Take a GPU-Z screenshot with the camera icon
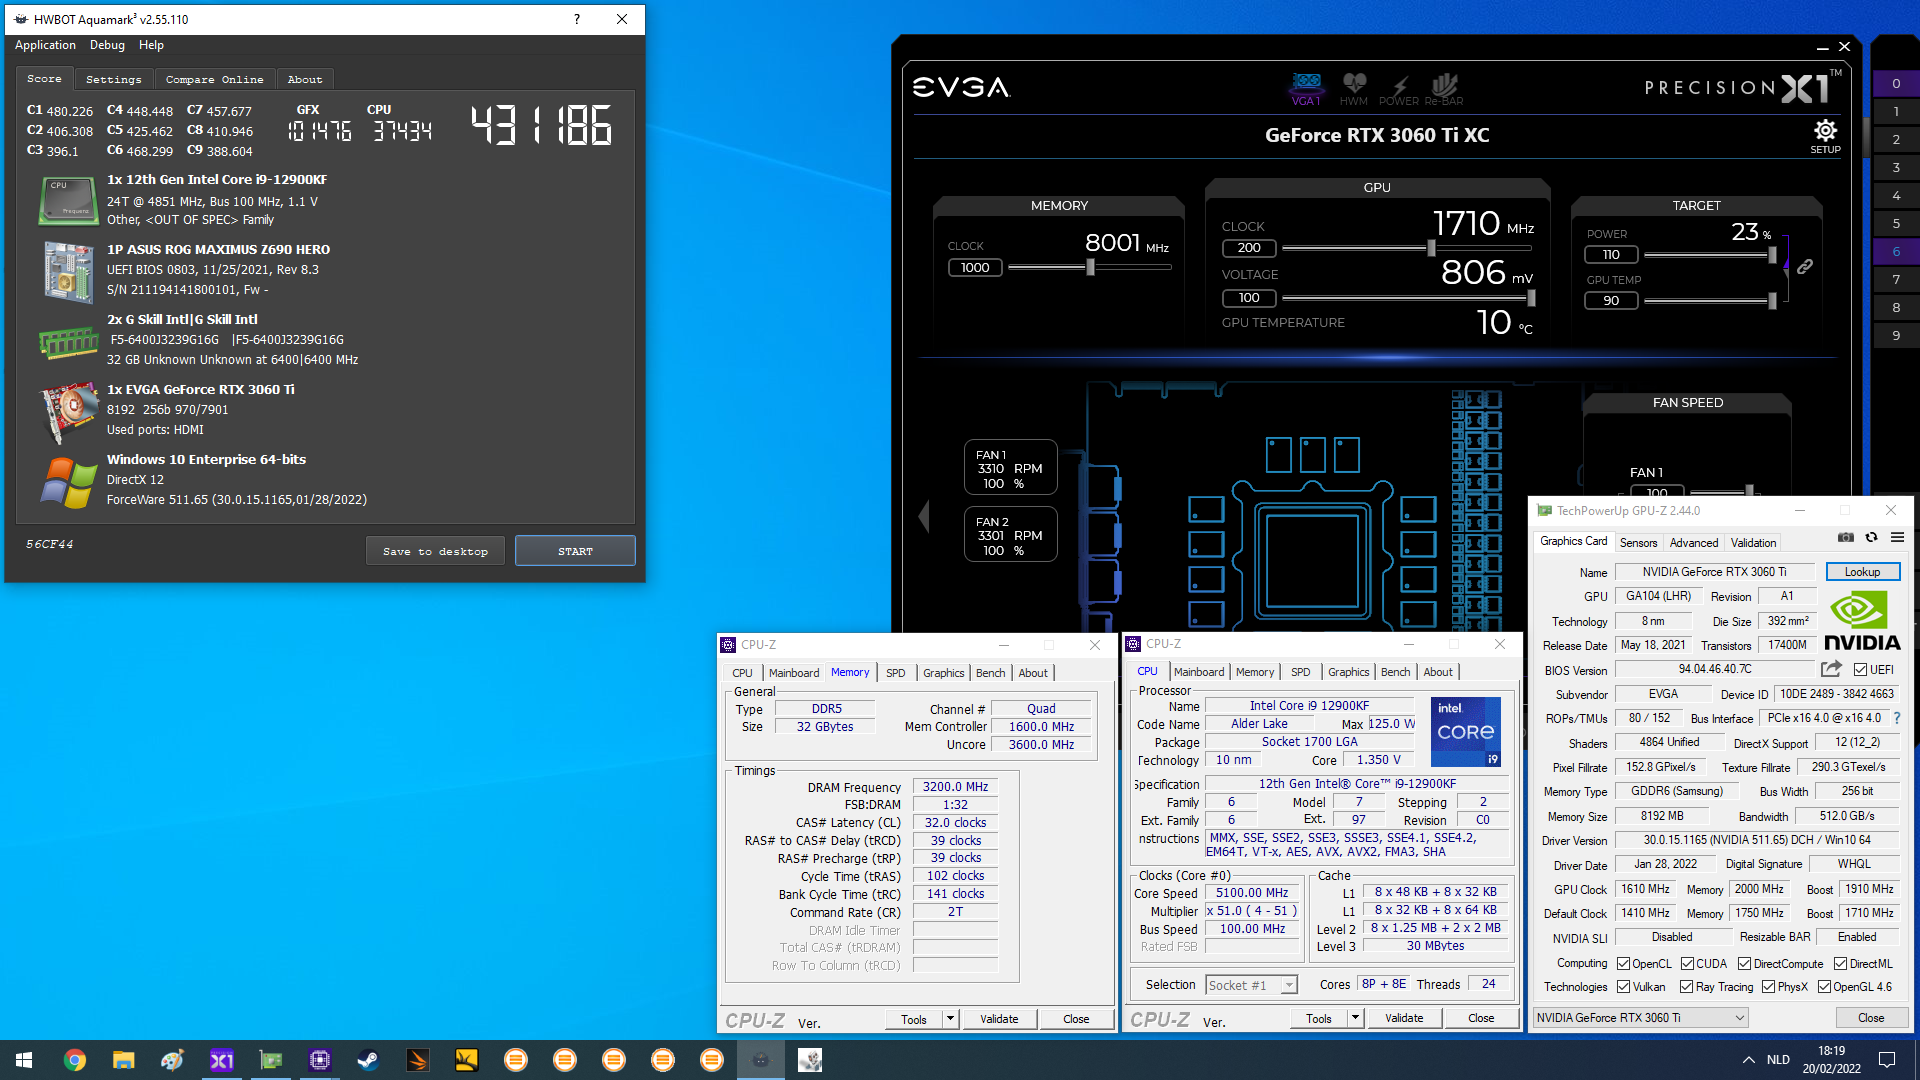This screenshot has width=1920, height=1080. coord(1846,538)
